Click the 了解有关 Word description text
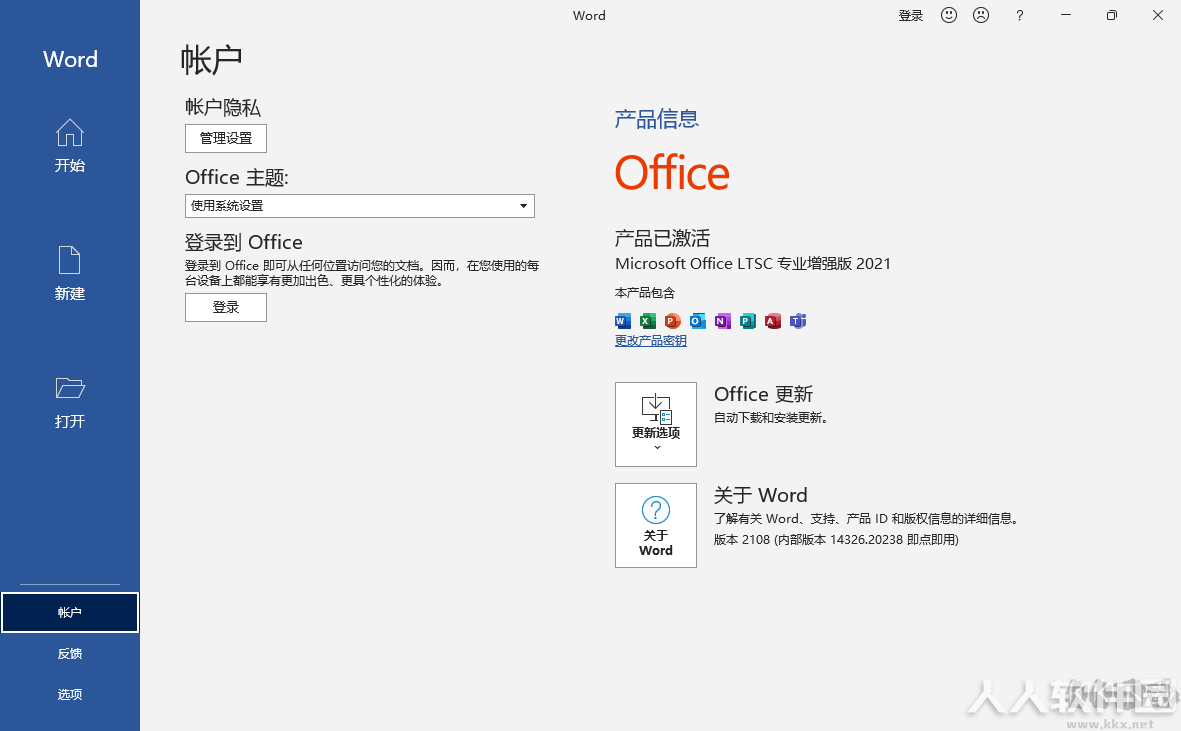This screenshot has height=731, width=1181. click(866, 519)
